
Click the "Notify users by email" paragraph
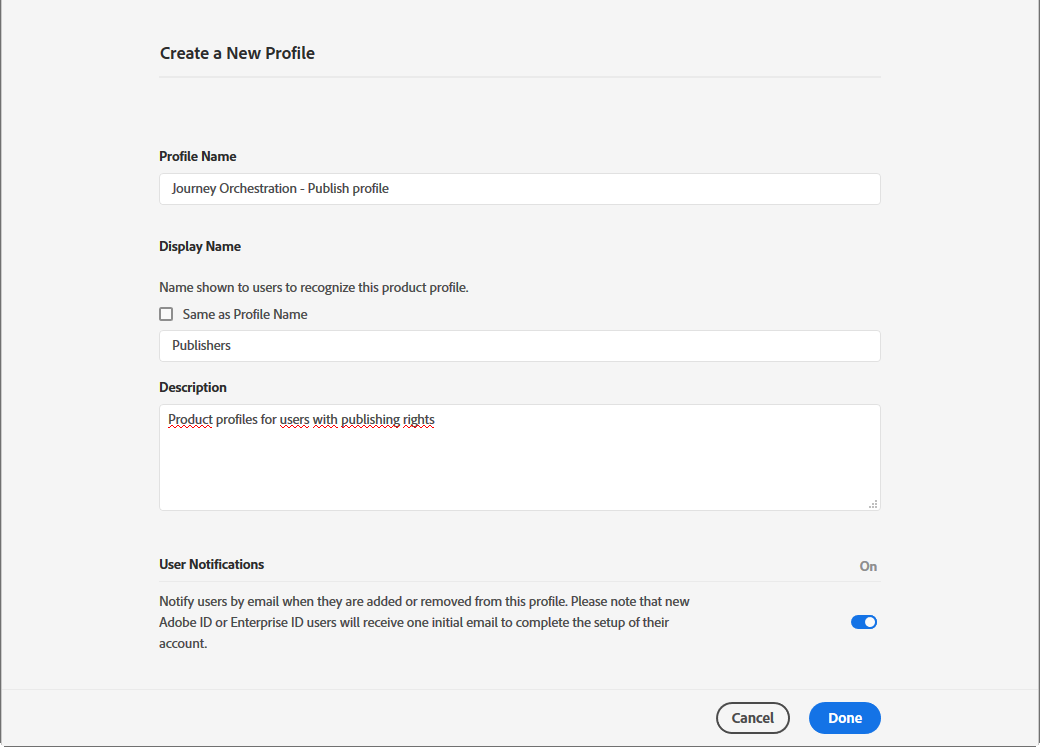pos(424,622)
